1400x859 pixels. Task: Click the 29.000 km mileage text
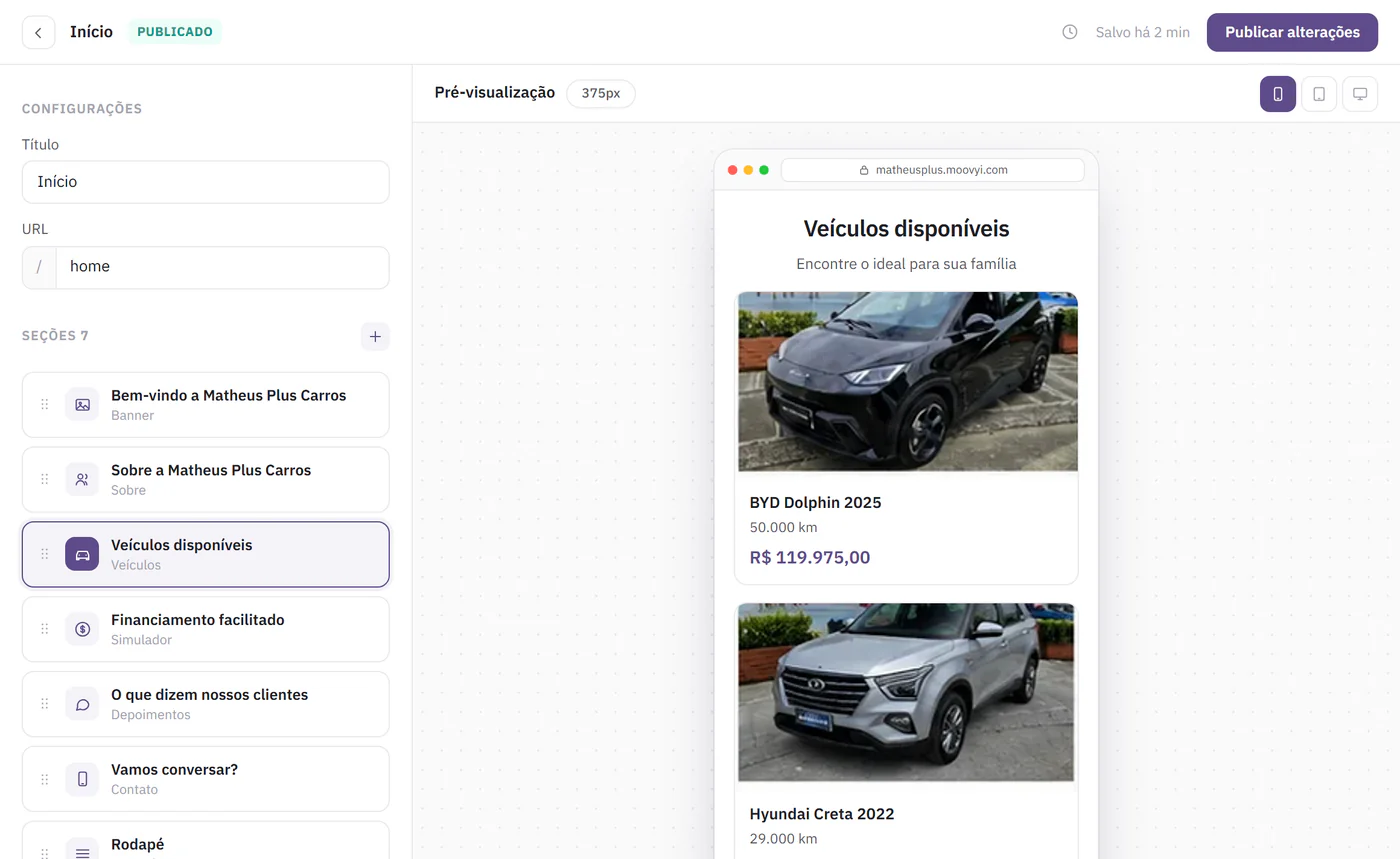[783, 838]
